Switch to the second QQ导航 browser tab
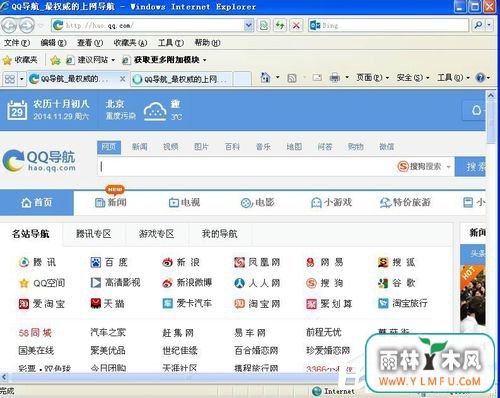 tap(181, 79)
